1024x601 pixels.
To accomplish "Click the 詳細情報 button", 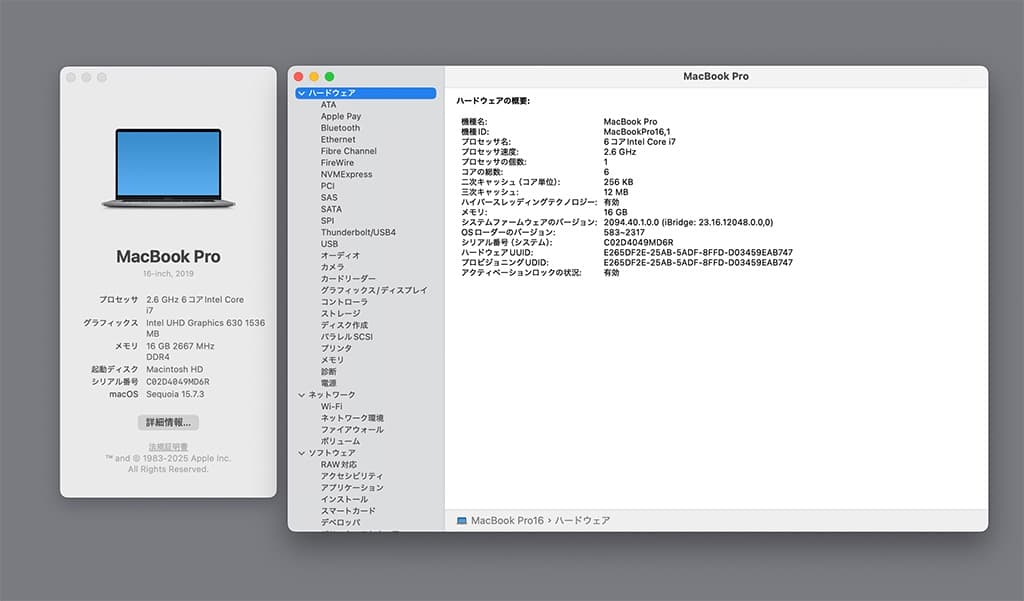I will click(x=168, y=421).
